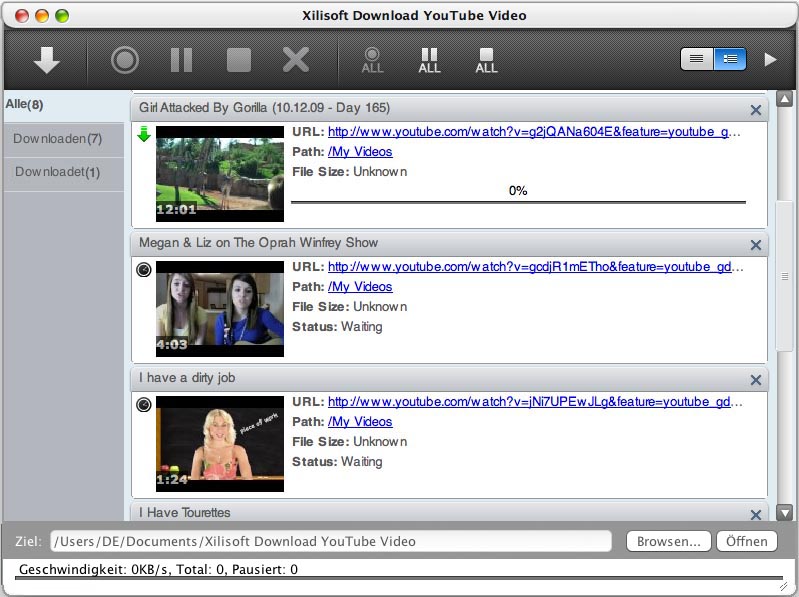Pause ALL downloads toolbar icon
Image resolution: width=799 pixels, height=597 pixels.
point(429,61)
